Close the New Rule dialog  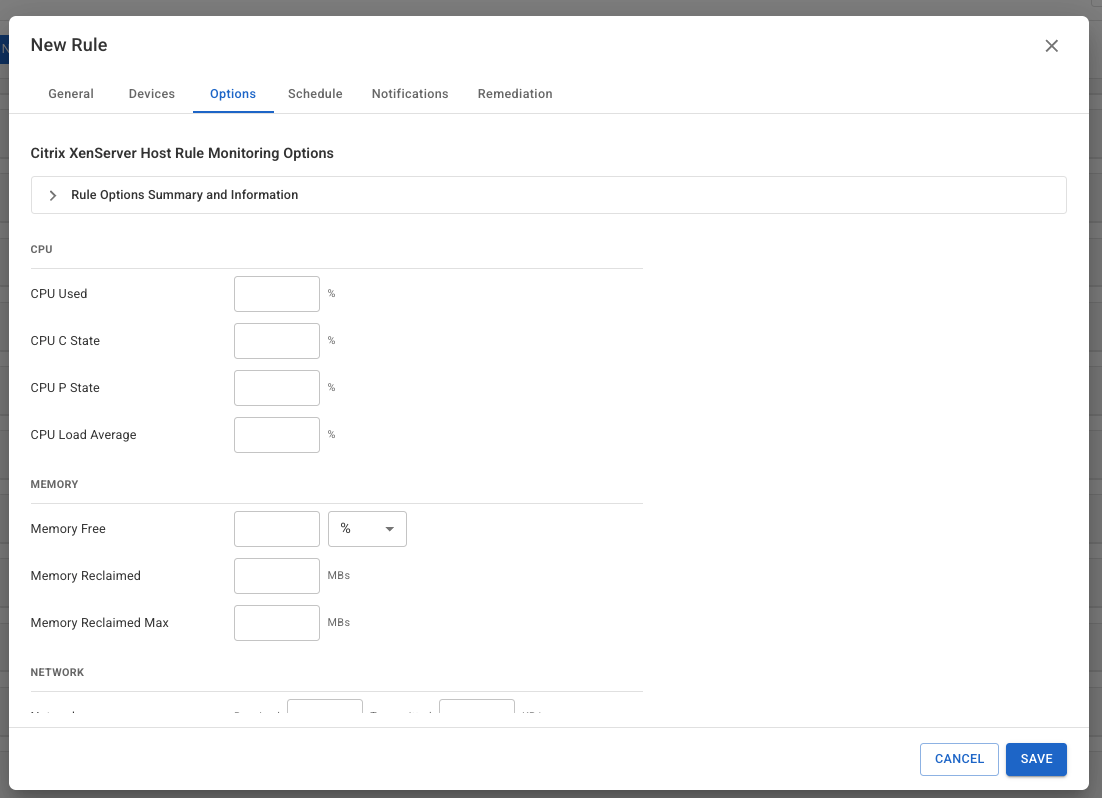click(x=1051, y=46)
